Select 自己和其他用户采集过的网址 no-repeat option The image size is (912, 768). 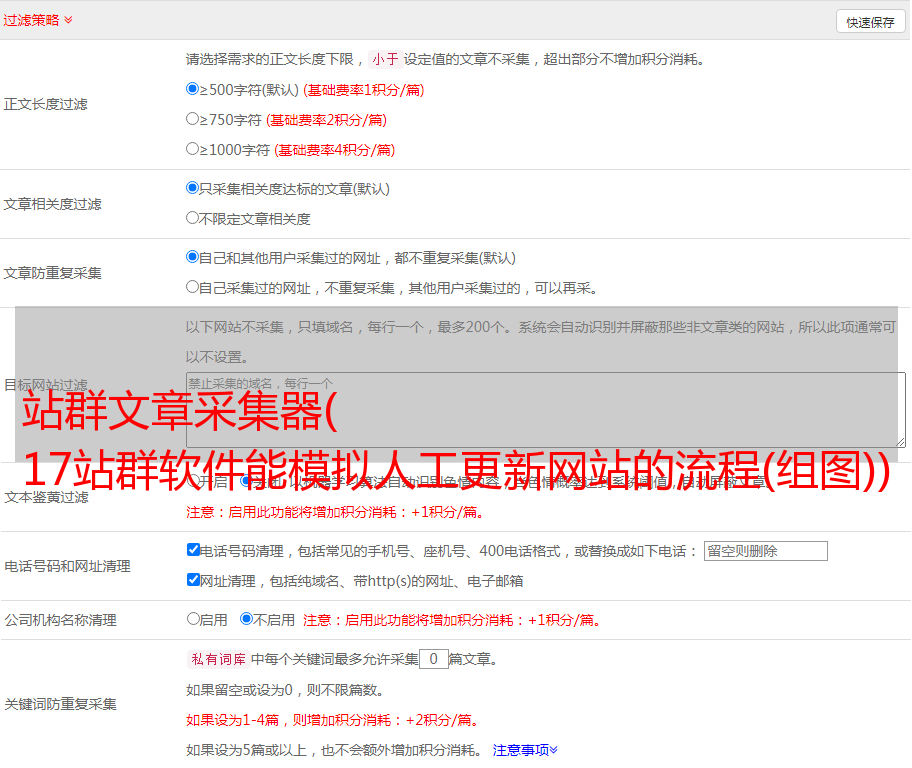(x=193, y=257)
